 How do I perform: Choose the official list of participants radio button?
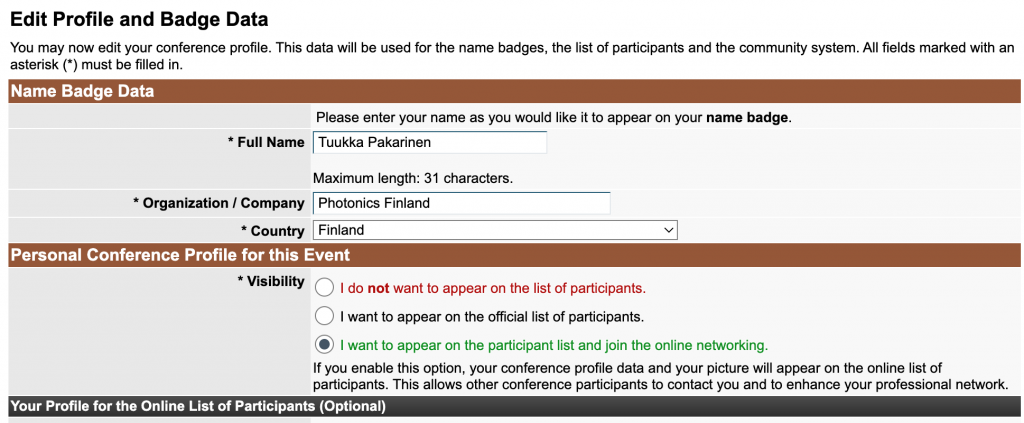pyautogui.click(x=324, y=316)
